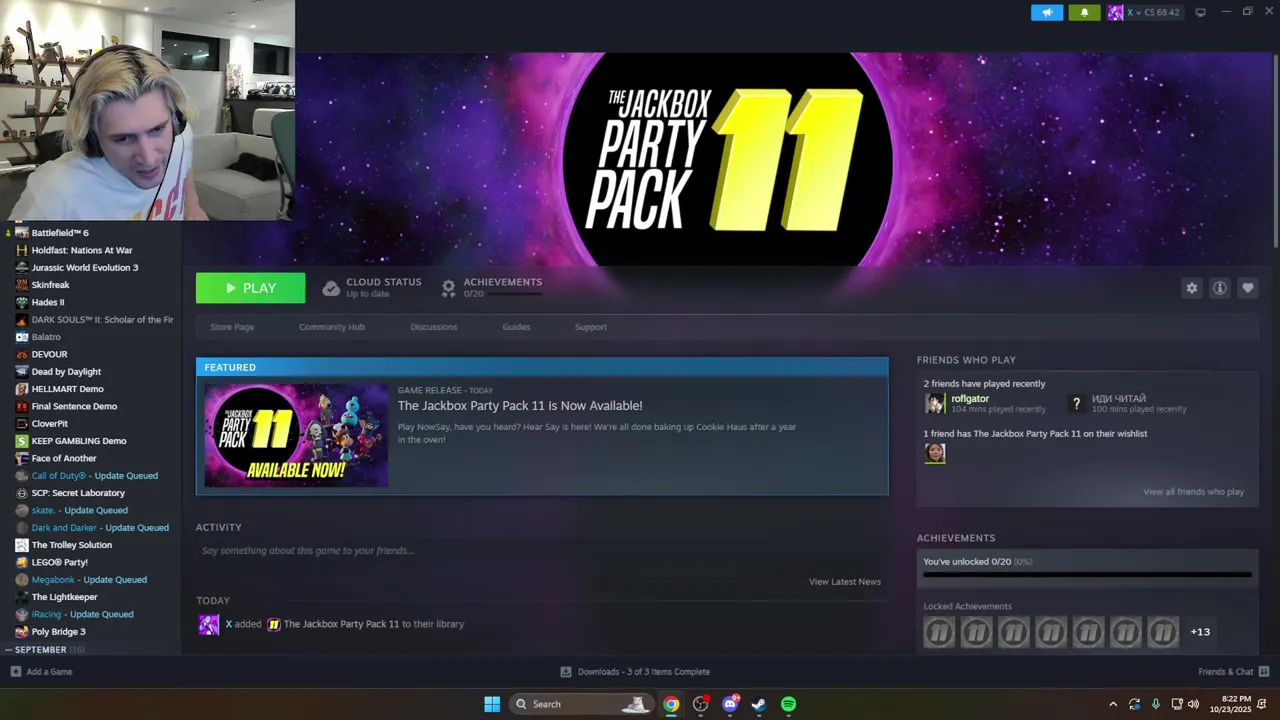Select SCP: Secret Laboratory in library
This screenshot has height=720, width=1280.
pos(78,493)
